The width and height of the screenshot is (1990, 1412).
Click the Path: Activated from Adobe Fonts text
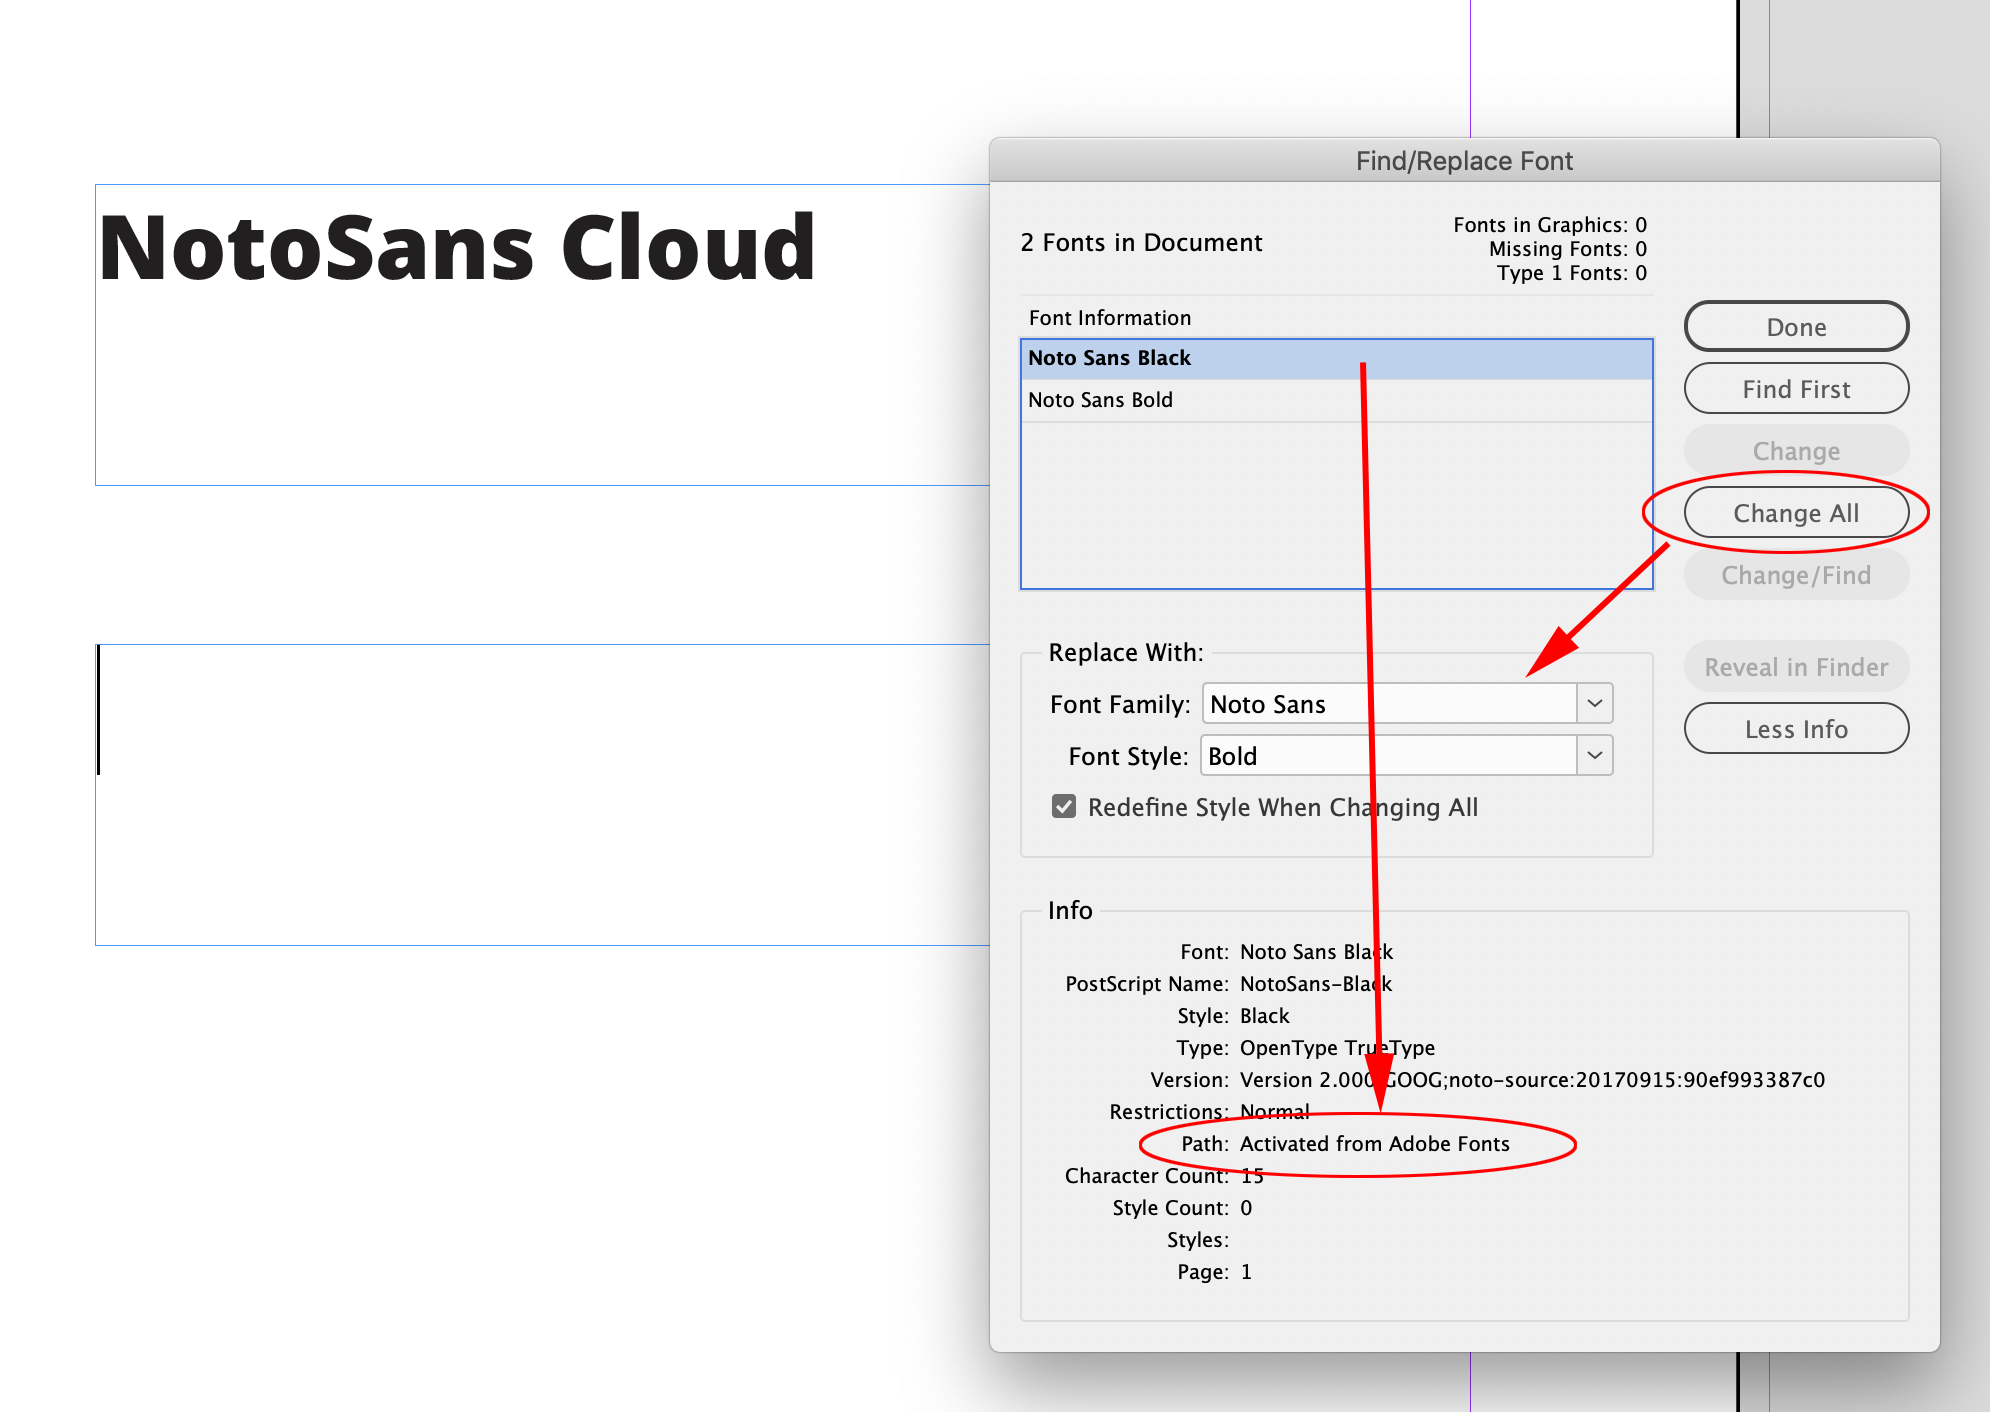click(1375, 1143)
